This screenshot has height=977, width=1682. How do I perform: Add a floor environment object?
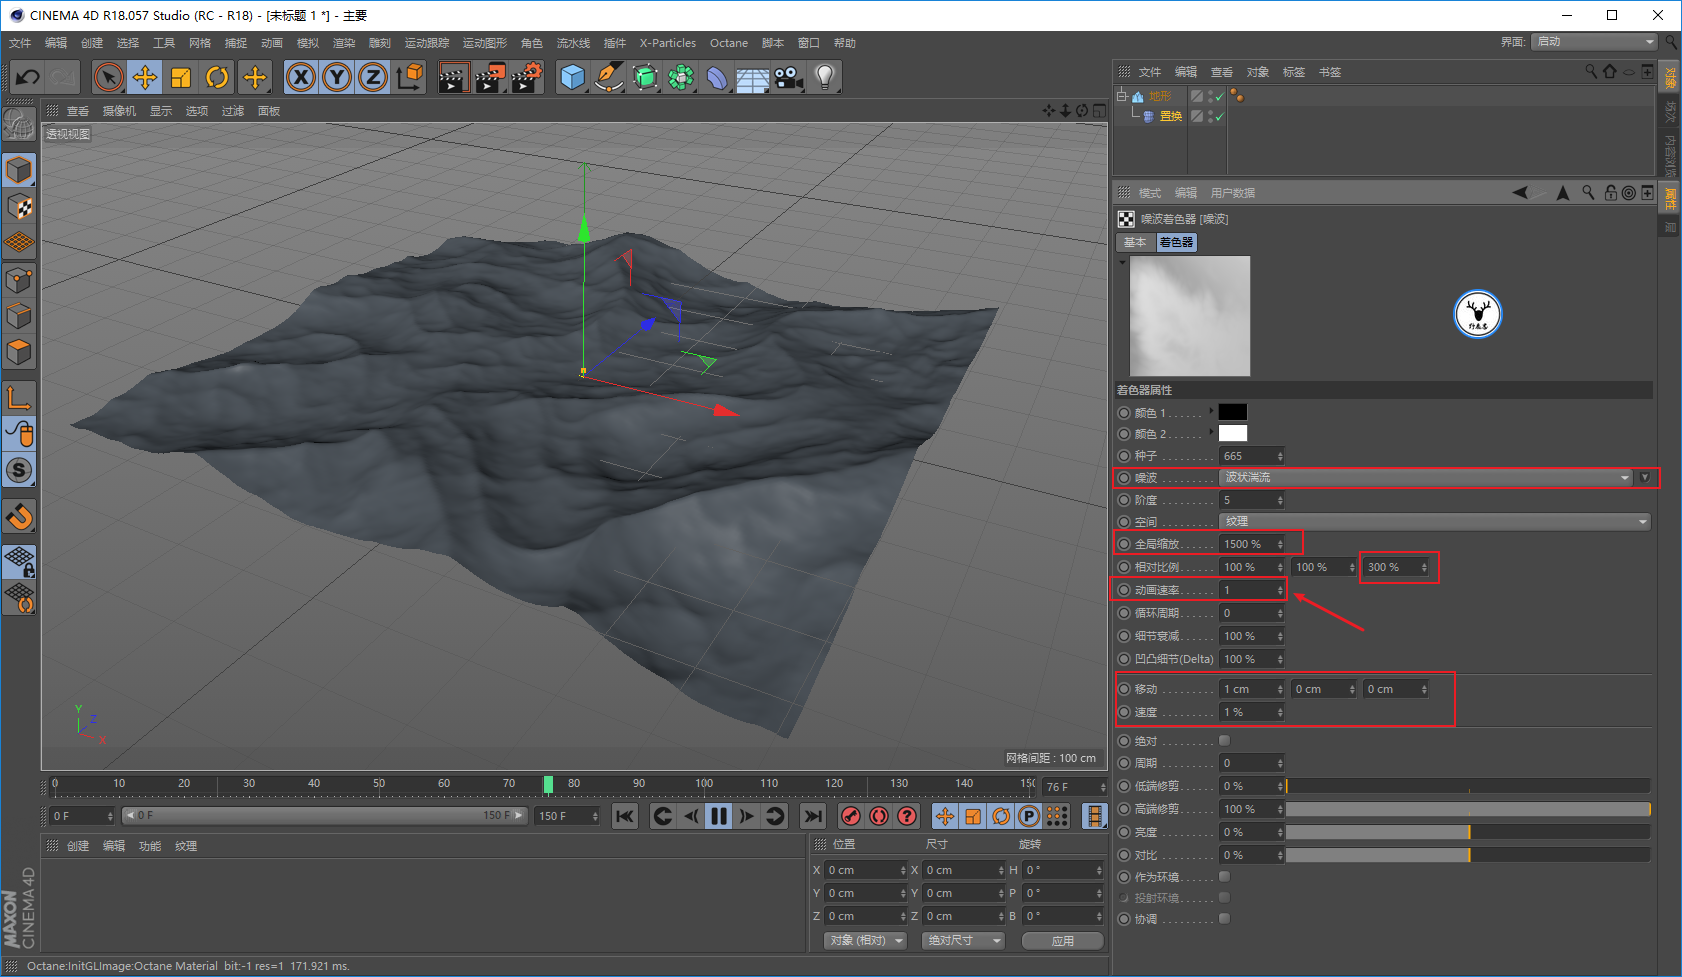click(753, 77)
